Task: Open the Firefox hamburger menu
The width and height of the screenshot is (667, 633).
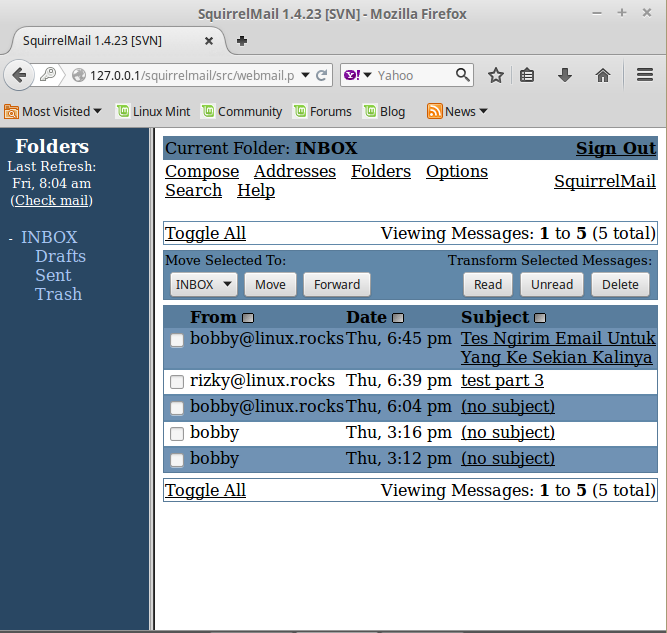Action: coord(645,75)
